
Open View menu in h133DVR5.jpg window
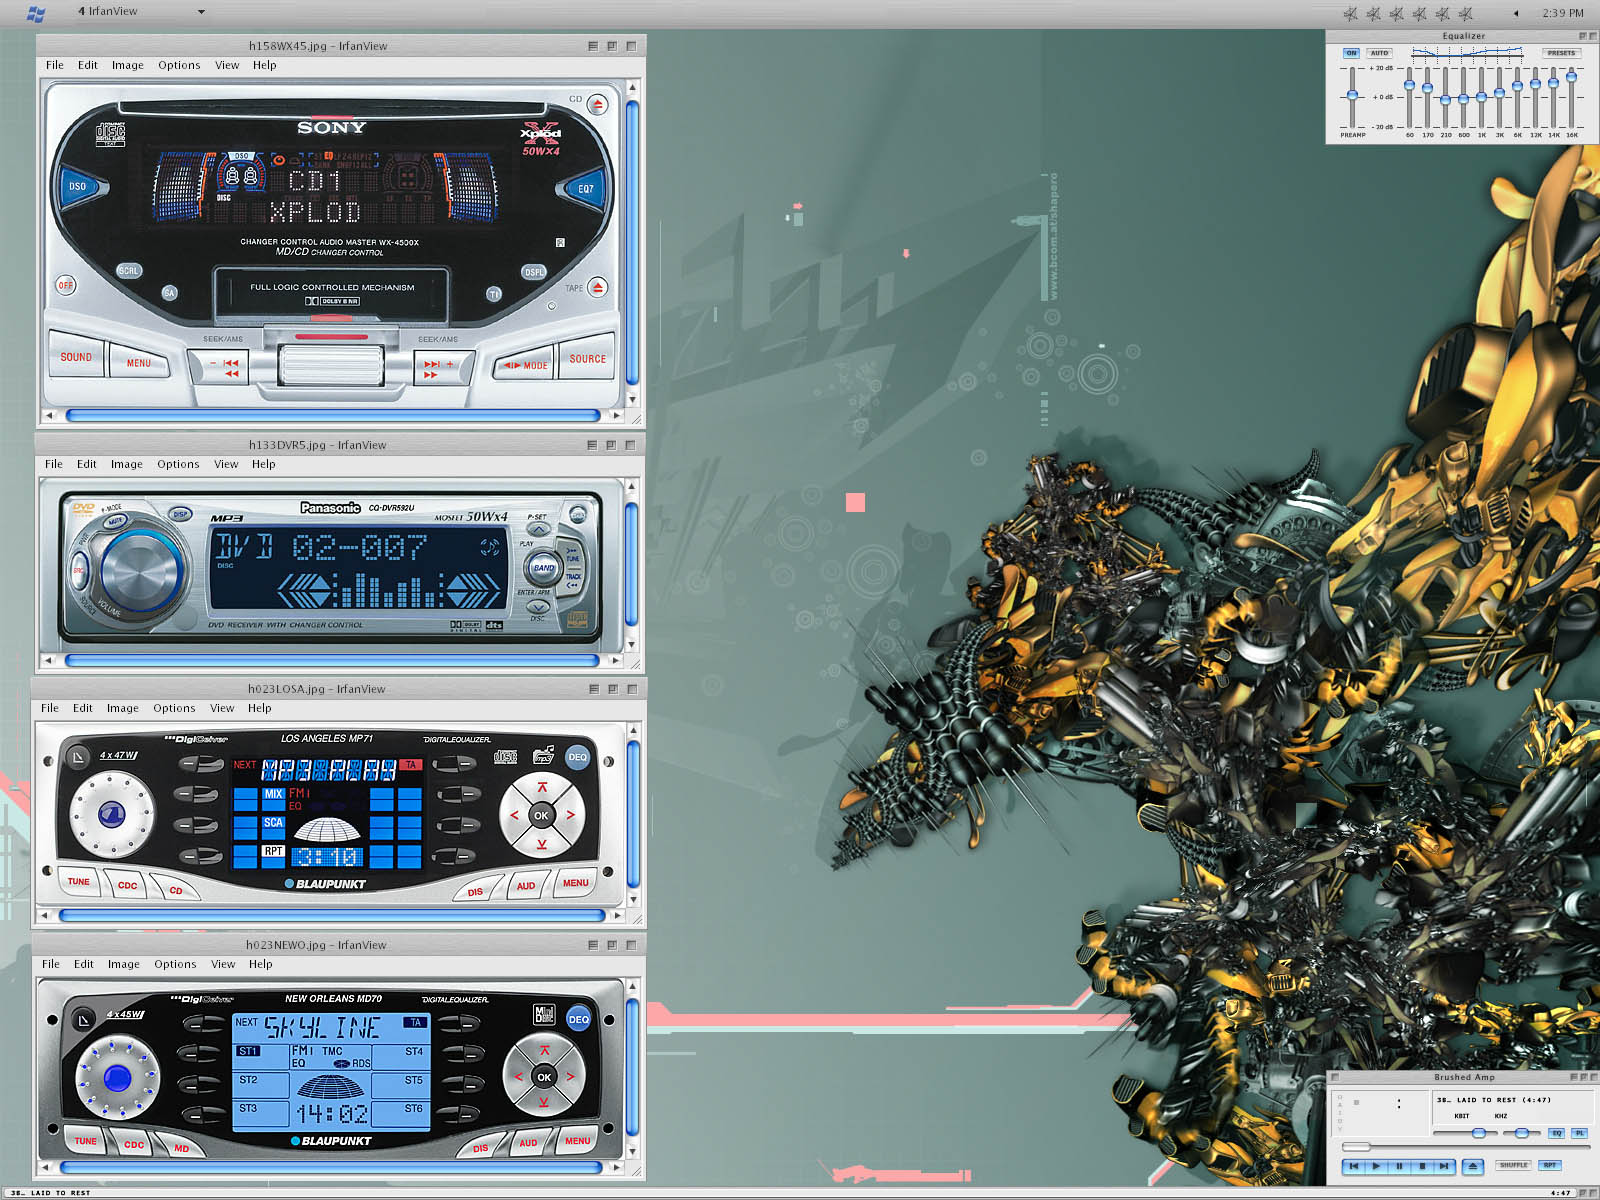click(x=226, y=464)
